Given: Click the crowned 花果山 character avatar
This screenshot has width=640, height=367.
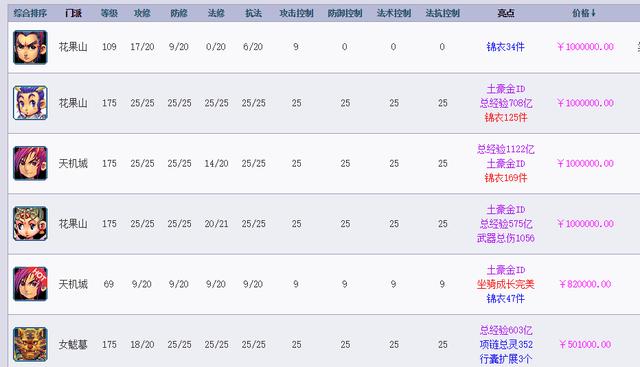Looking at the screenshot, I should tap(30, 224).
